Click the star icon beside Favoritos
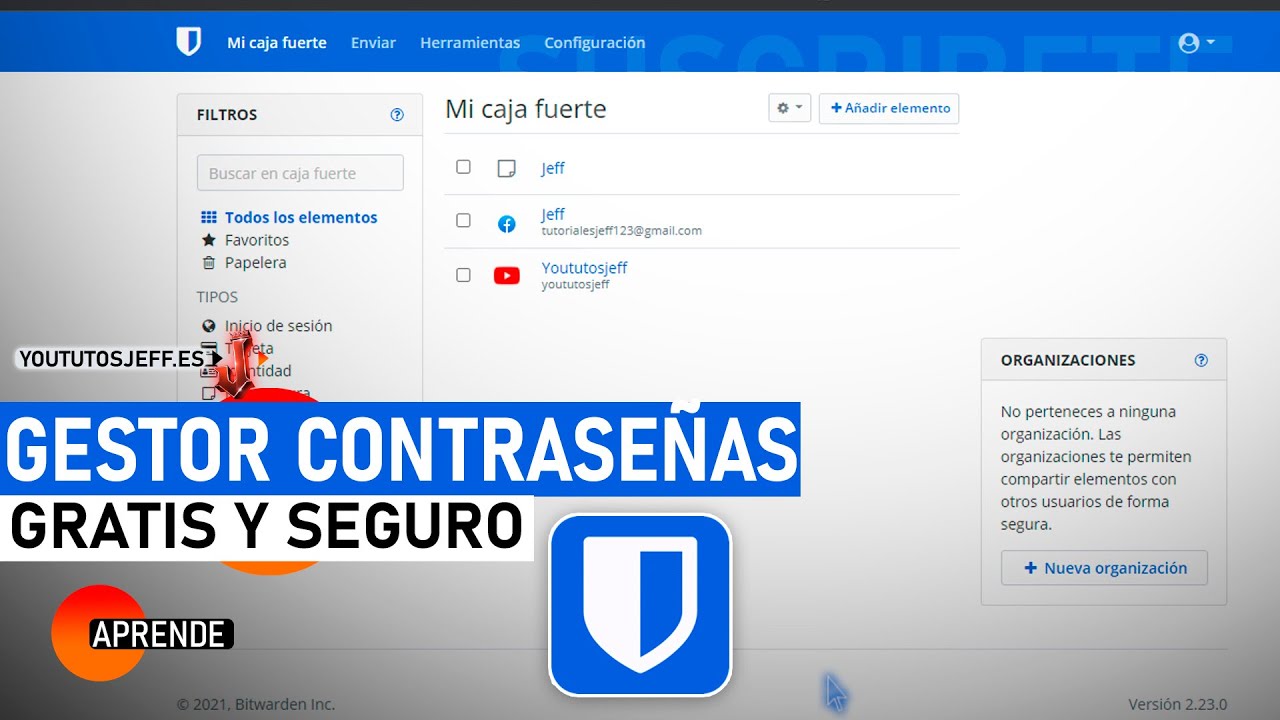The width and height of the screenshot is (1280, 720). click(x=209, y=240)
